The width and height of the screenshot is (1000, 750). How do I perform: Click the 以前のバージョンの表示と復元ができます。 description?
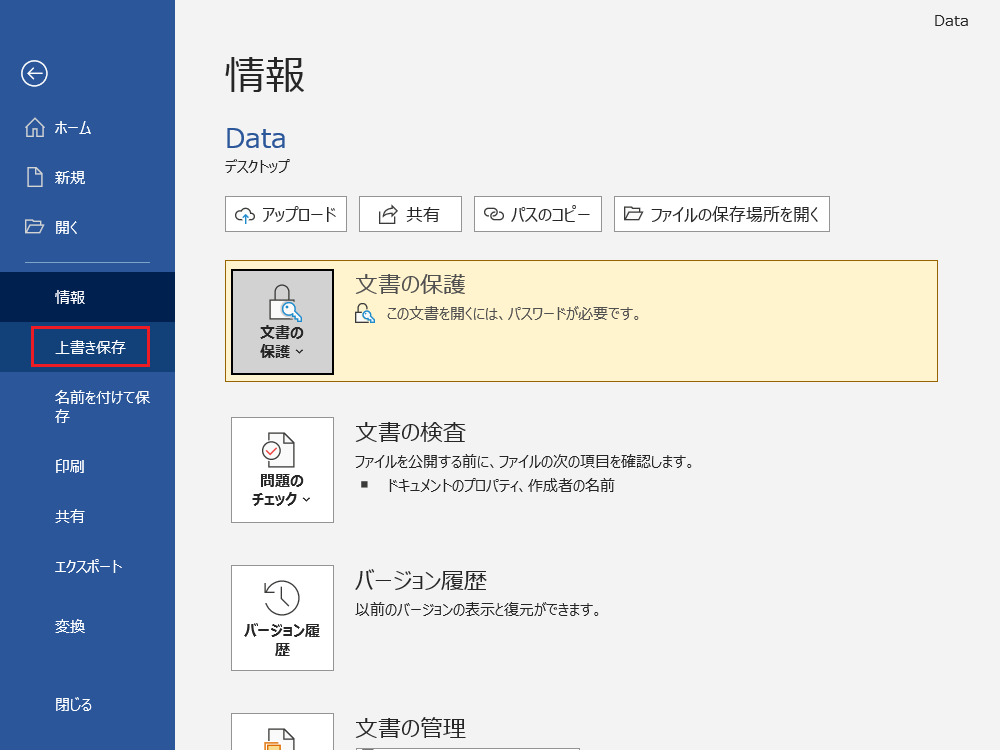pyautogui.click(x=478, y=610)
